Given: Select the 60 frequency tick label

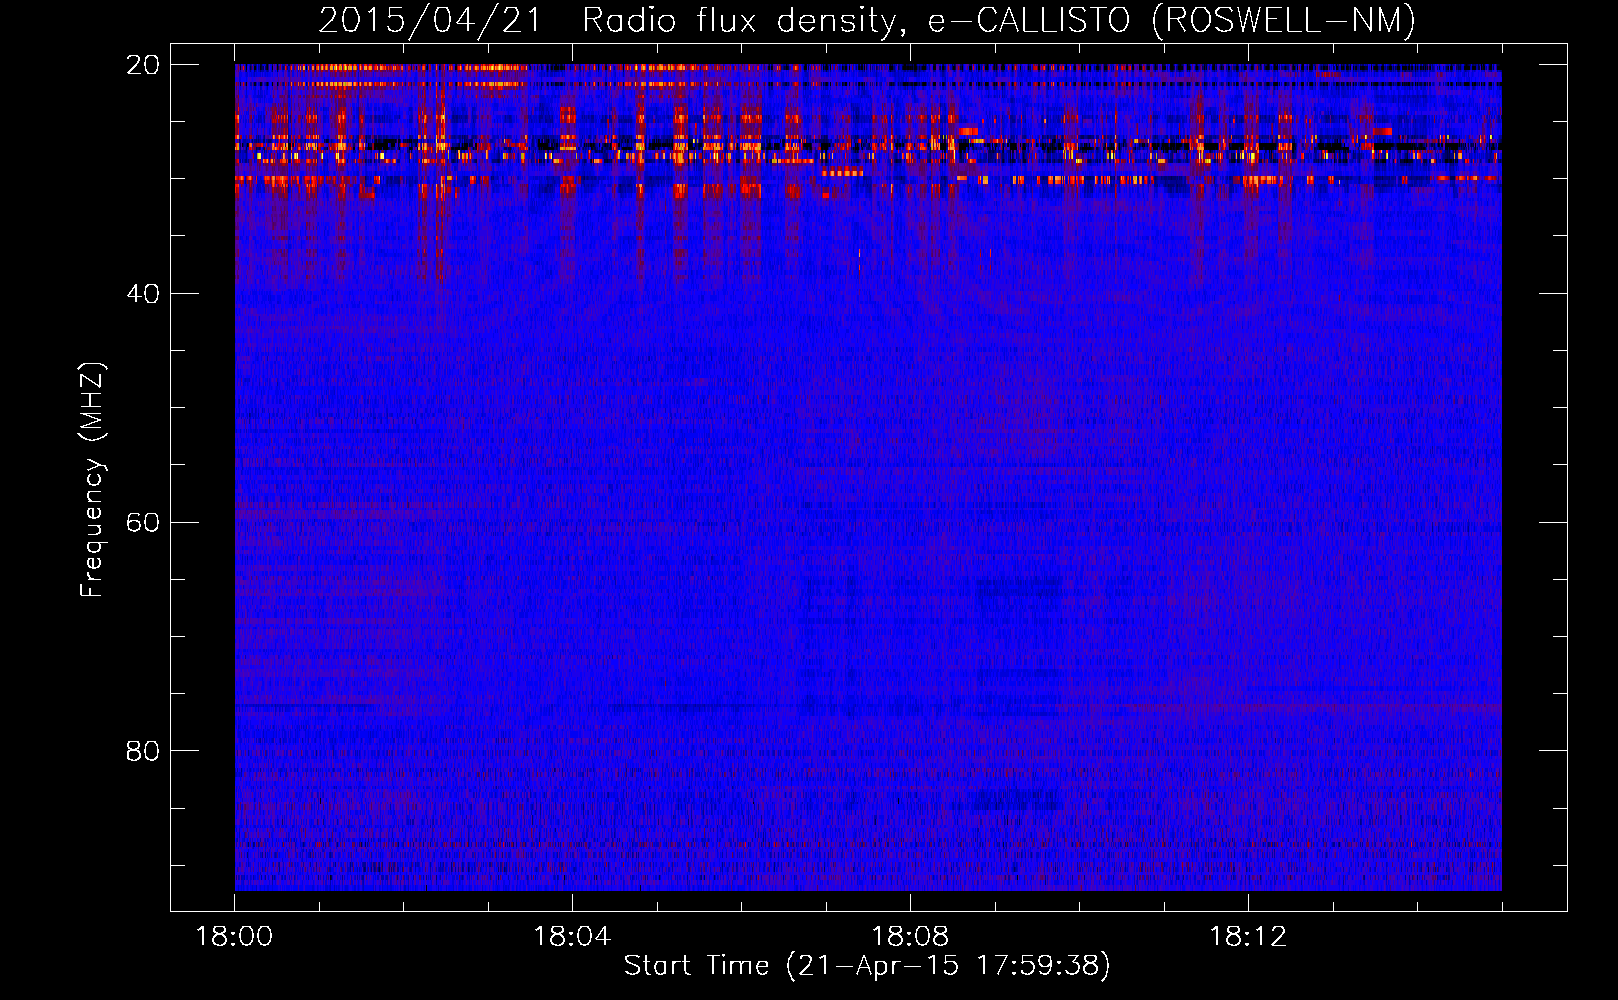Looking at the screenshot, I should click(143, 523).
